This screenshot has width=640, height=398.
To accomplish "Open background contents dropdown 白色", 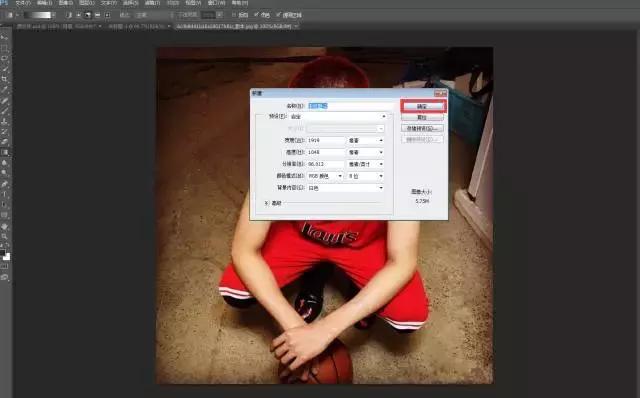I will click(x=346, y=188).
